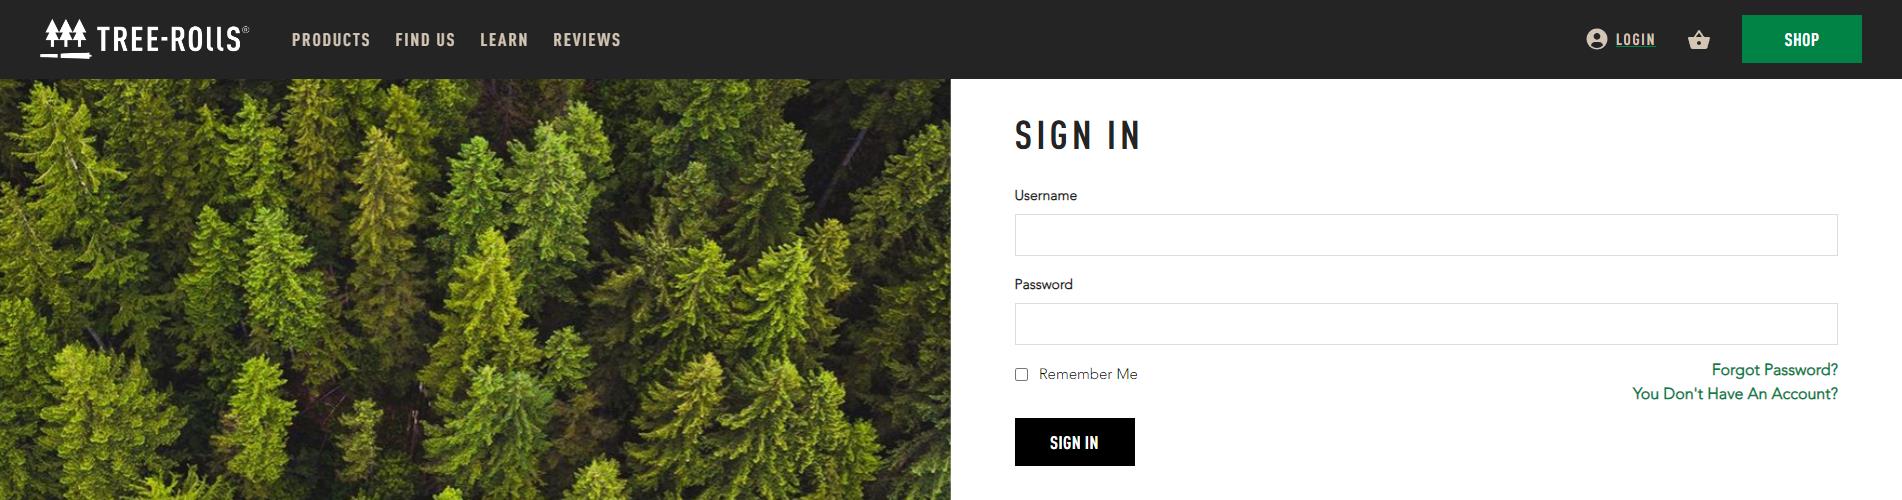
Task: Open the Forgot Password link
Action: click(1774, 370)
